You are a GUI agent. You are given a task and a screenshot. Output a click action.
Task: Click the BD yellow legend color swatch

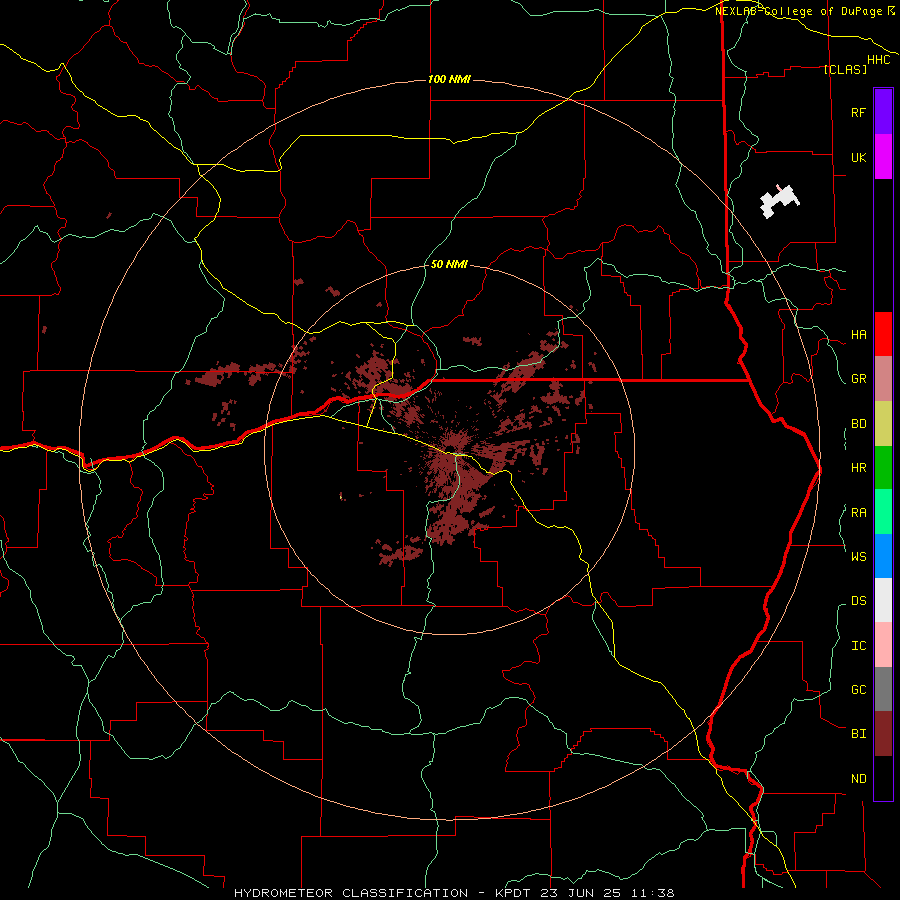883,423
